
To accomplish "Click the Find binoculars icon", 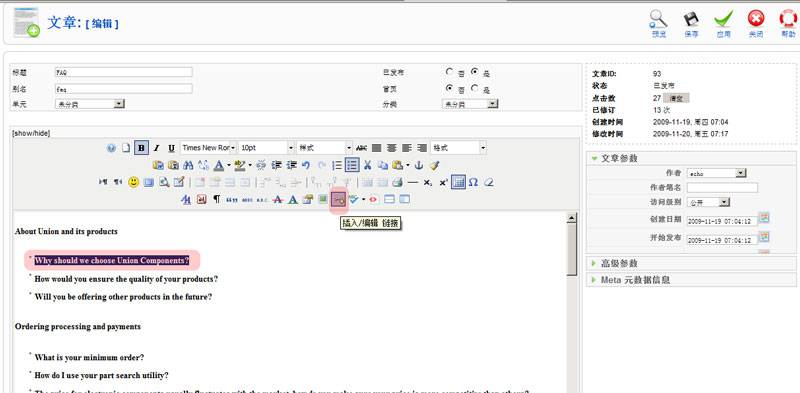I will click(188, 165).
